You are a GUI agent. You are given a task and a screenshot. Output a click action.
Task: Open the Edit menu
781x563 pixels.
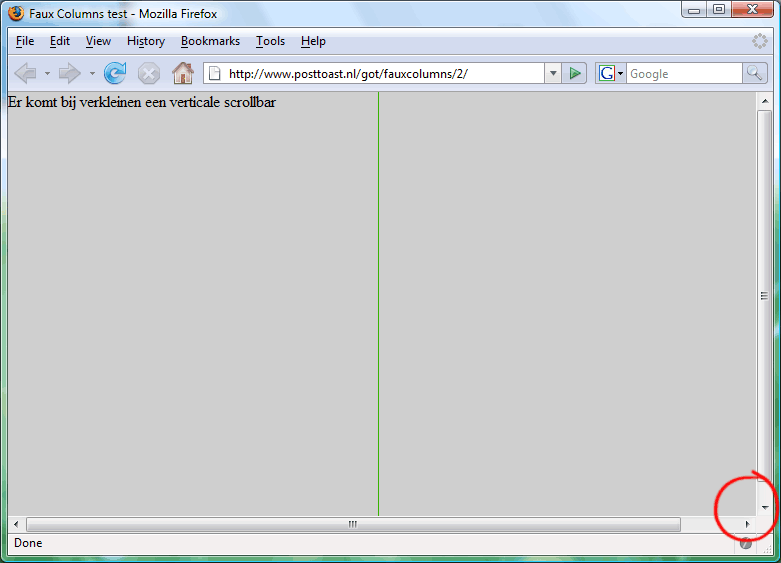(x=60, y=41)
